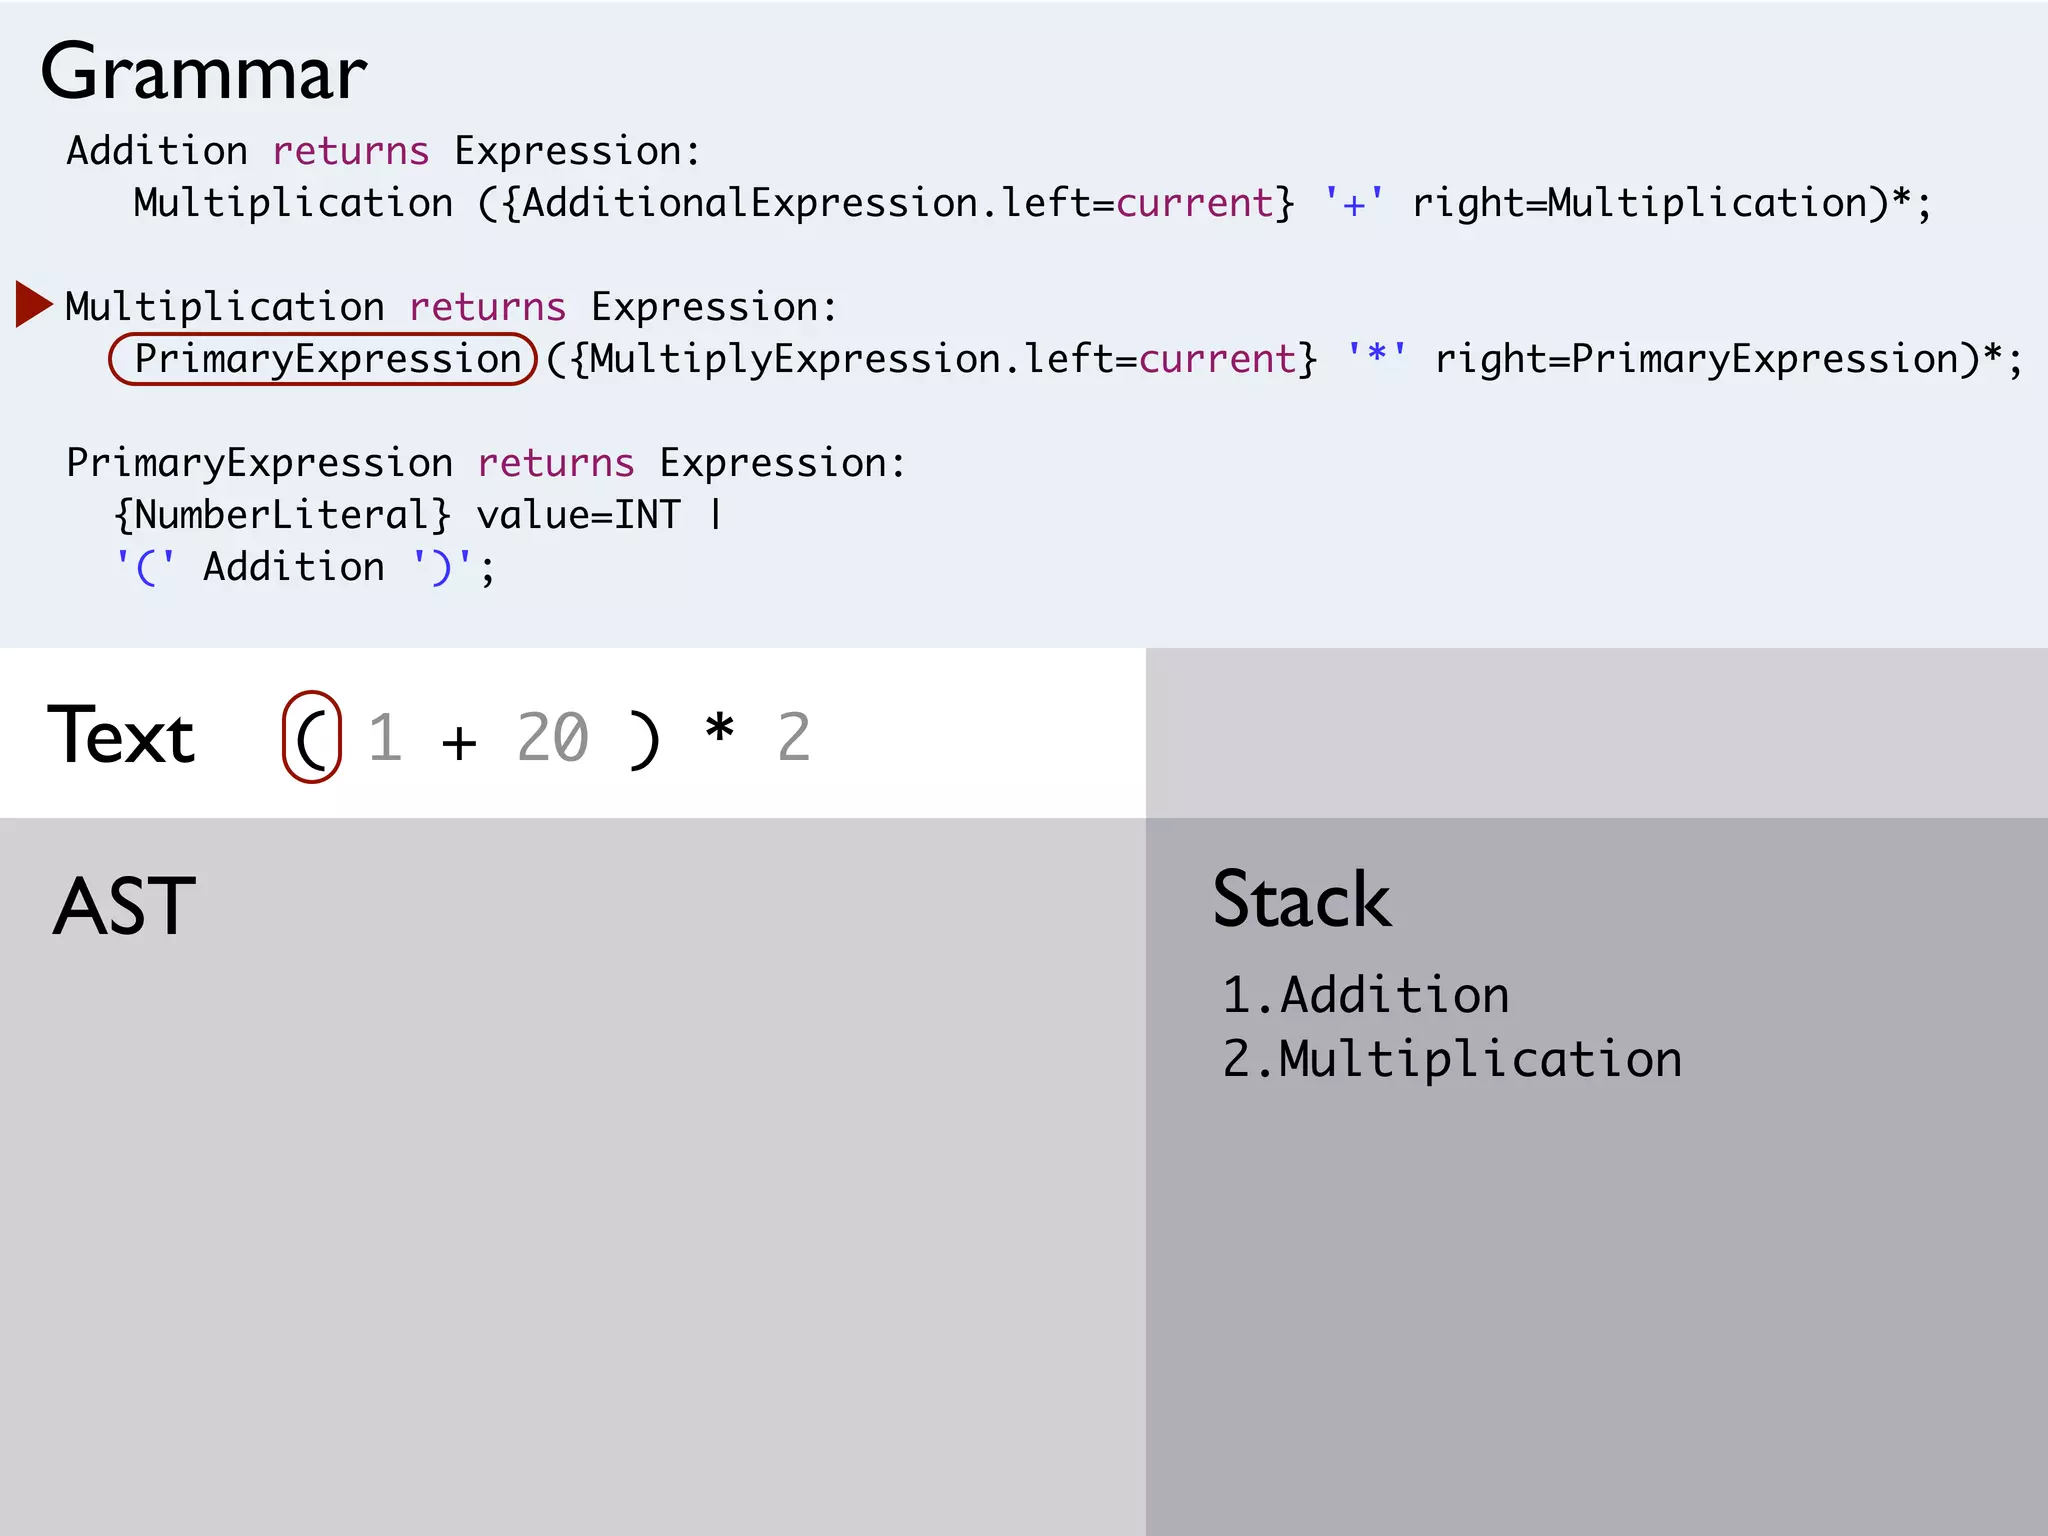Click the closing parenthesis in Text row
Image resolution: width=2048 pixels, height=1536 pixels.
point(645,740)
